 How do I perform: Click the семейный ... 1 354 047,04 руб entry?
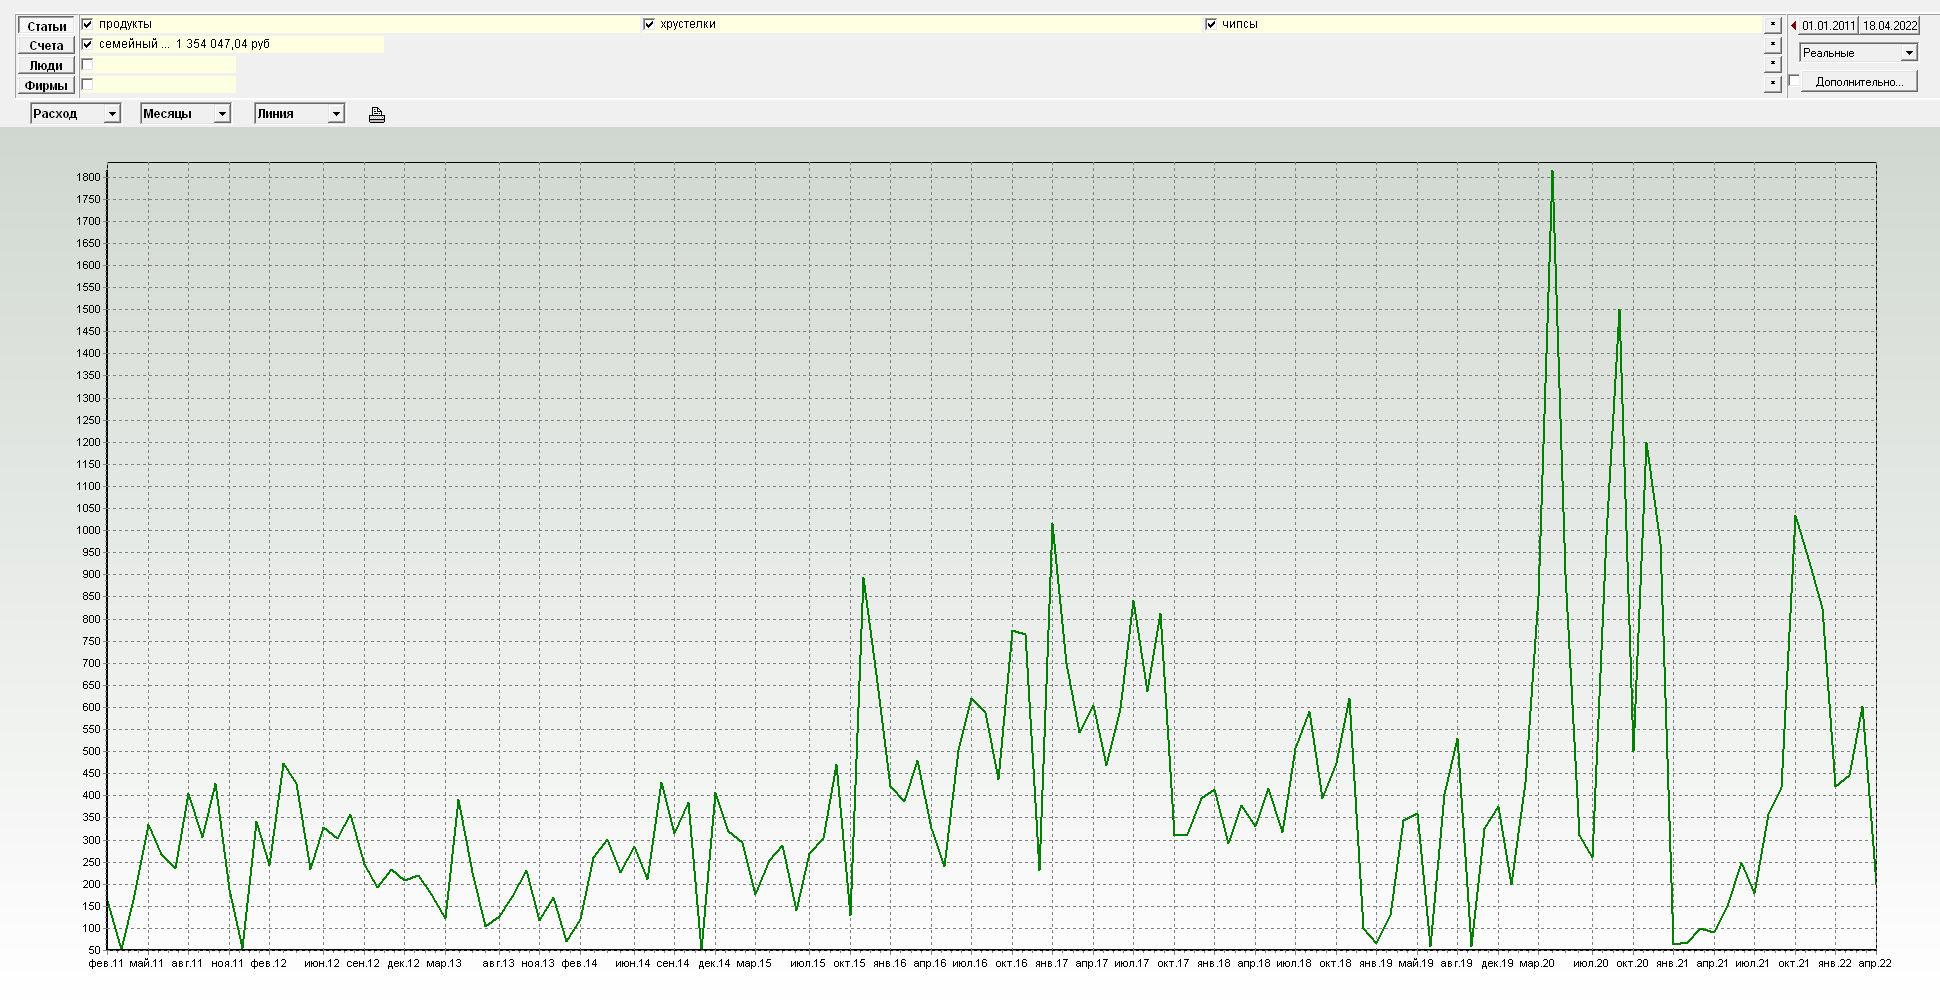tap(184, 44)
